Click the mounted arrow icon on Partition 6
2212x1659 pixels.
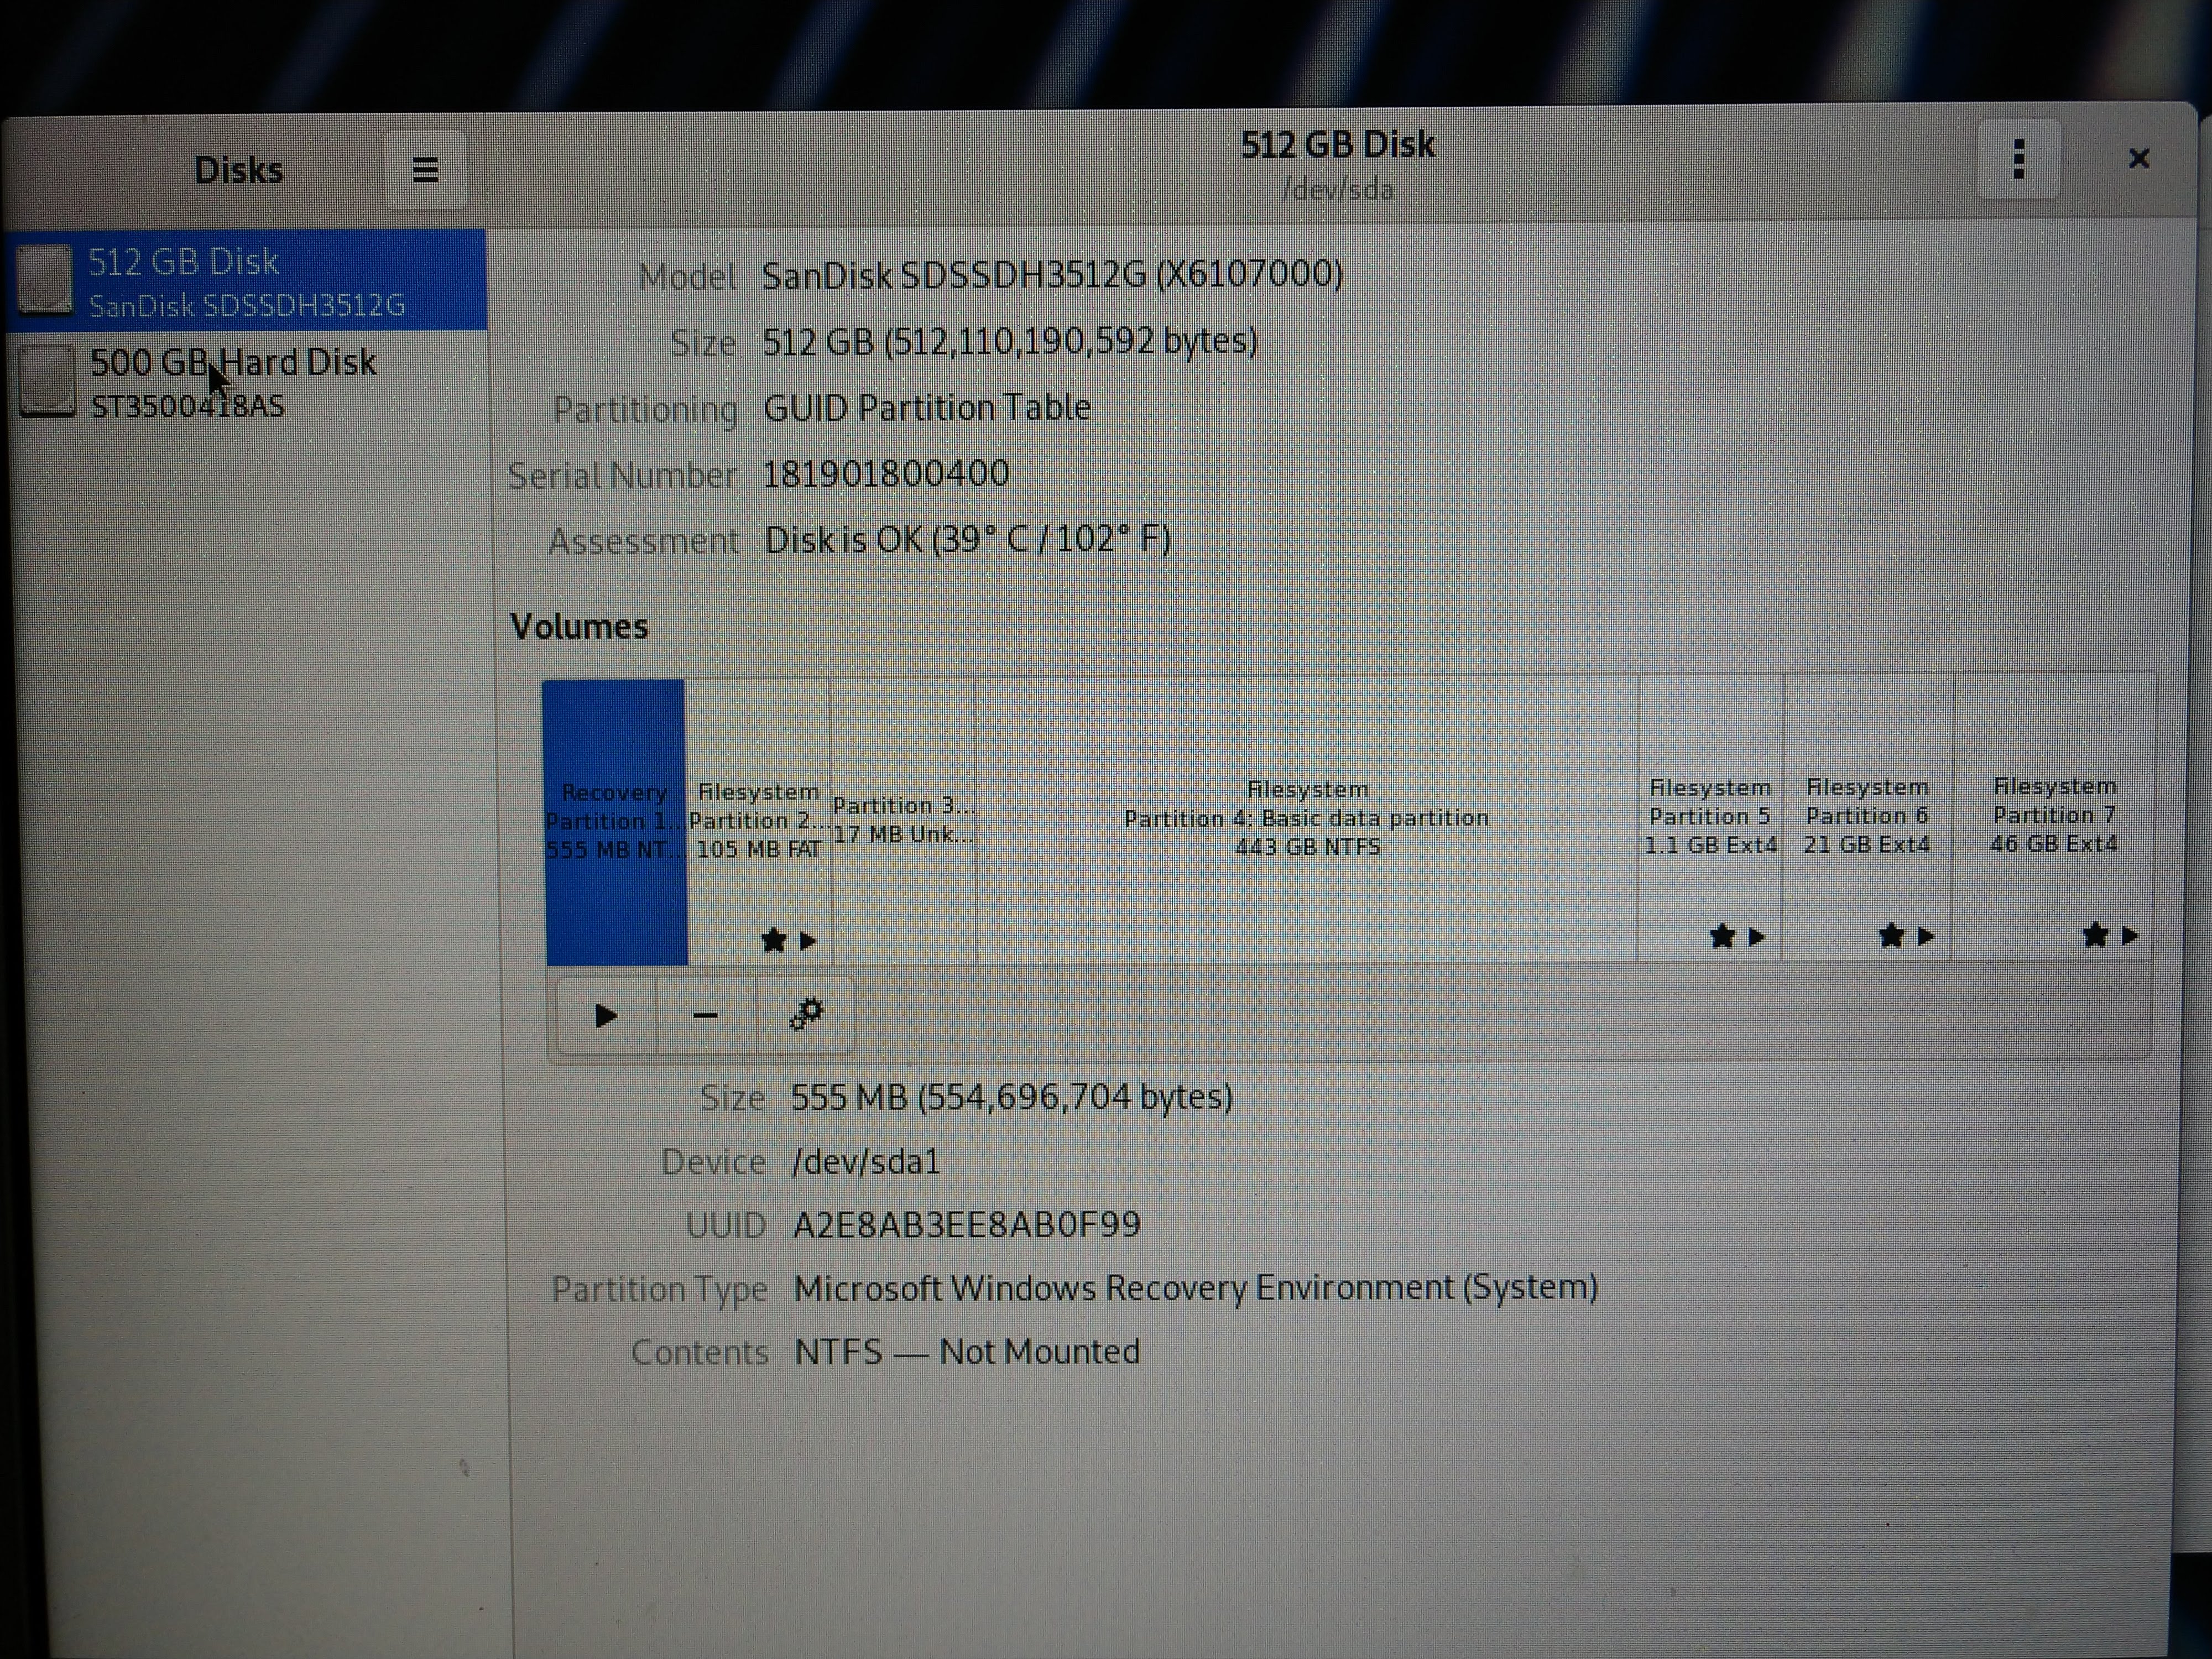[x=1925, y=936]
